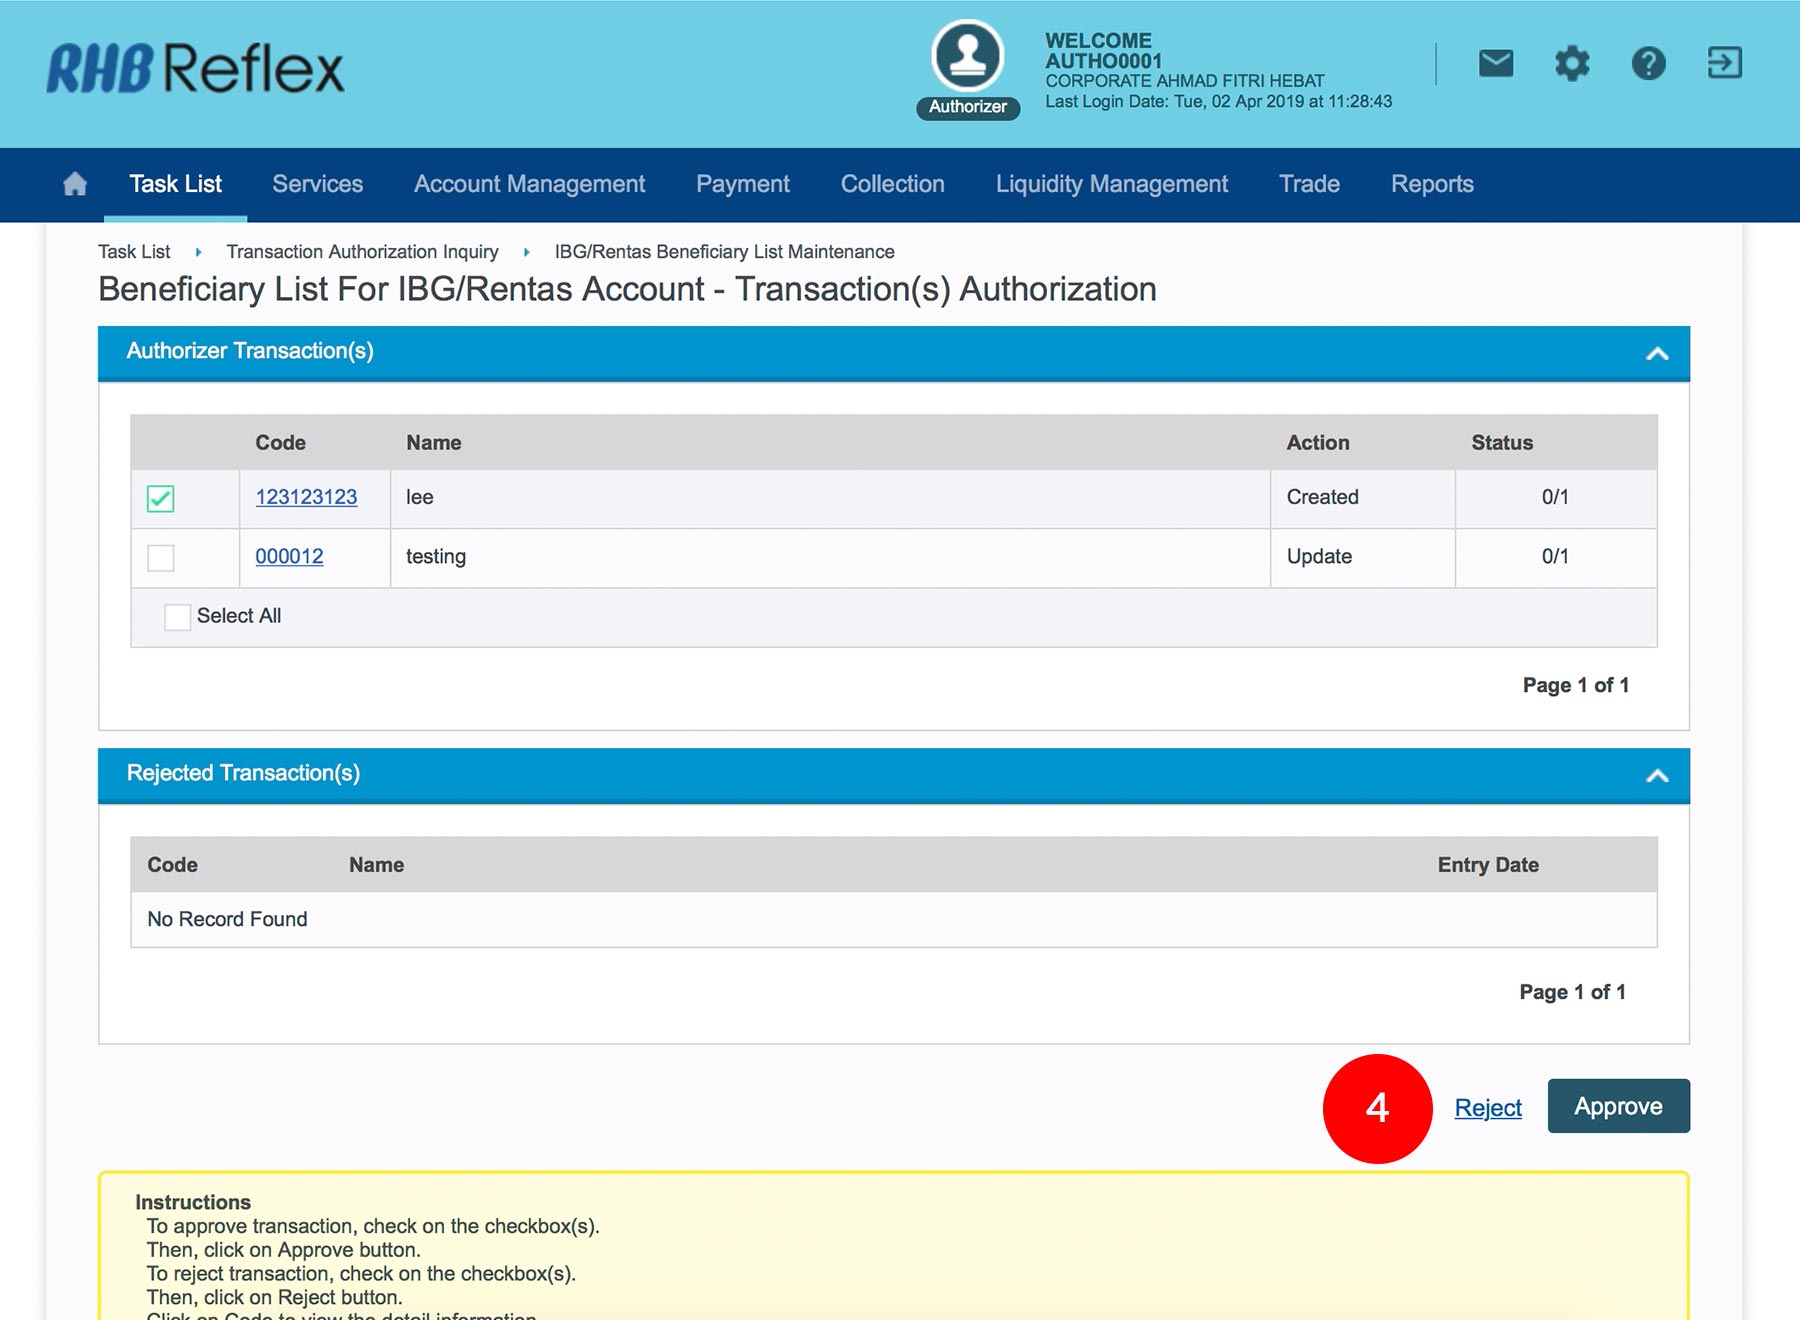Click the Approve button

(1618, 1106)
